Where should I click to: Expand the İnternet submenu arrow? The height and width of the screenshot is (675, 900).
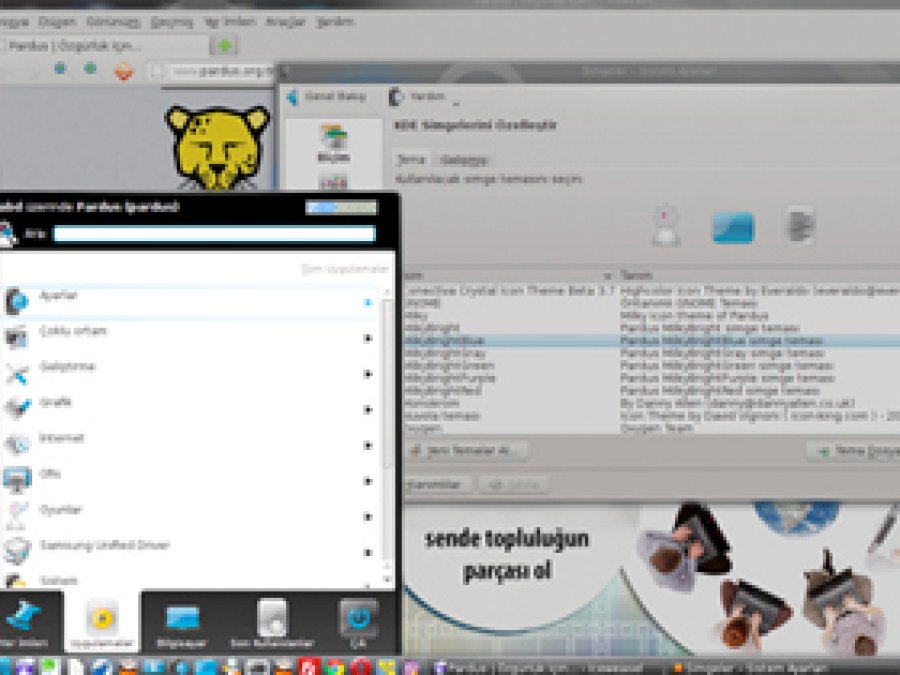click(x=368, y=445)
